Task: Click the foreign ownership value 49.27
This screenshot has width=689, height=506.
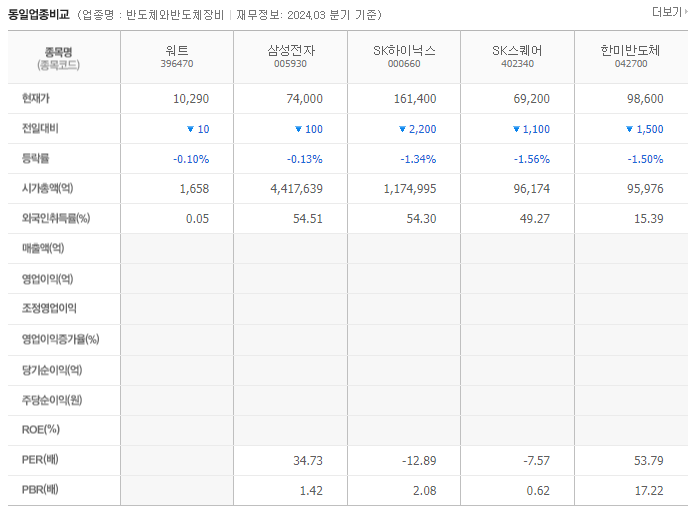Action: click(535, 219)
